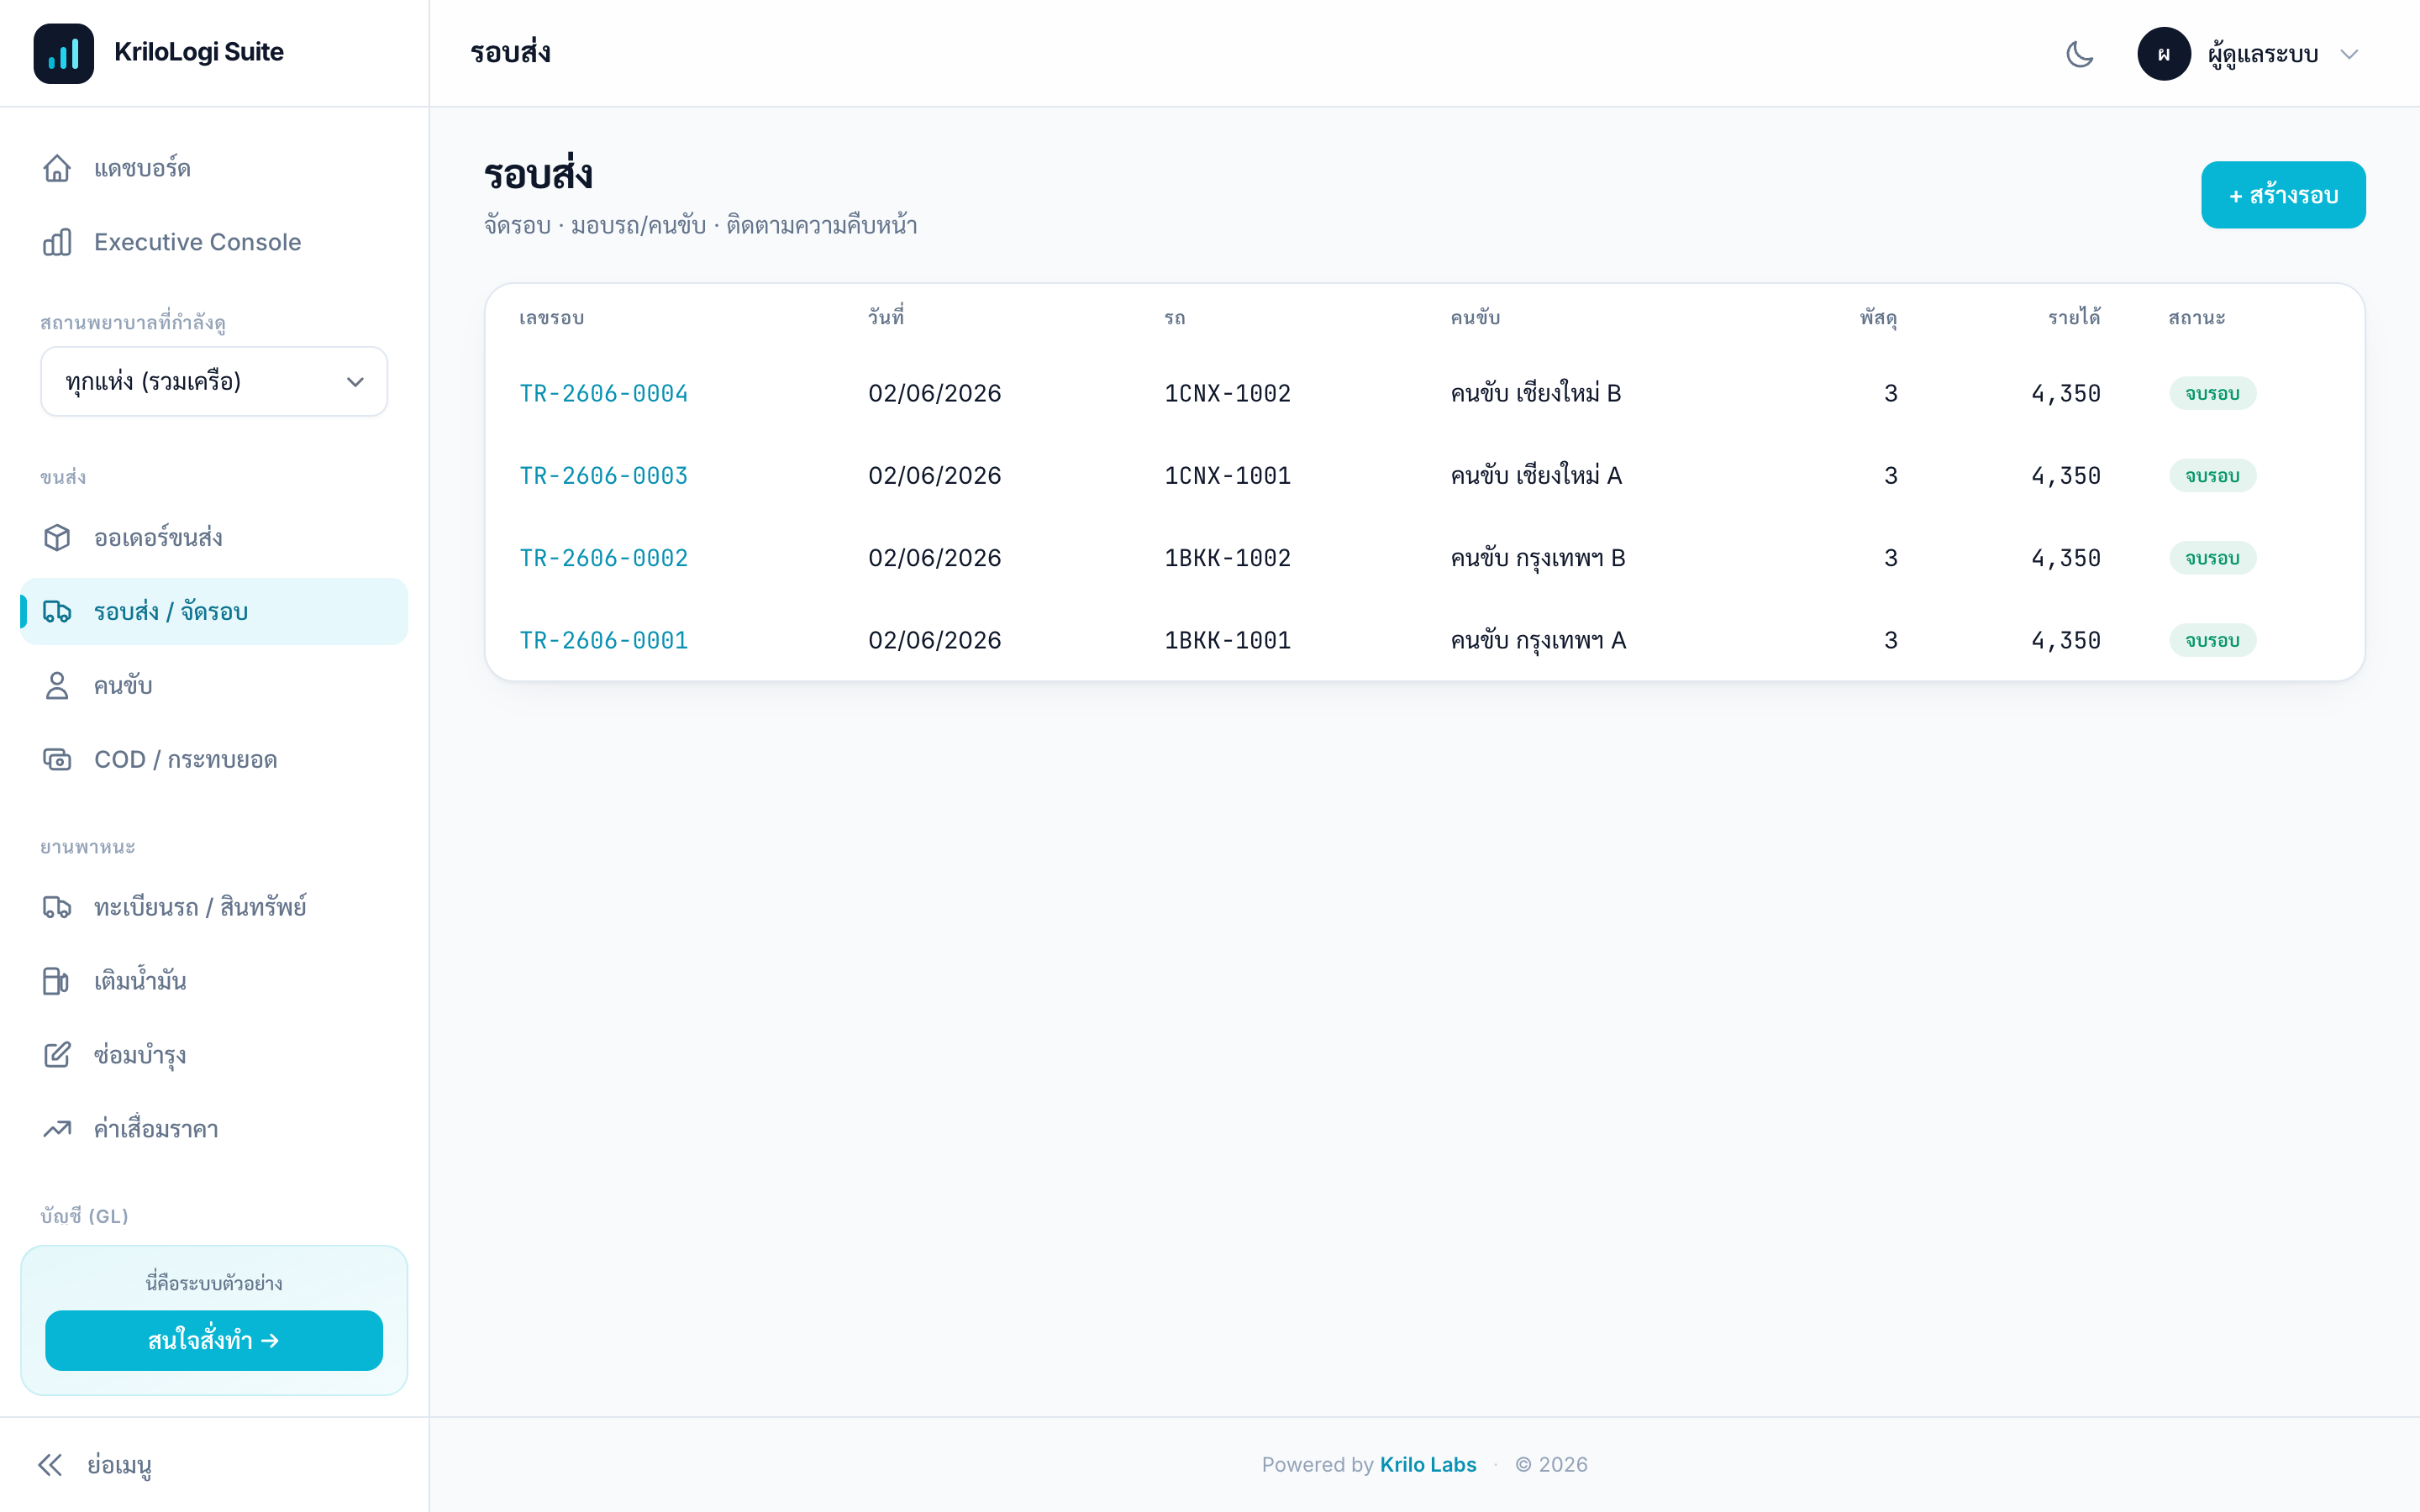Expand the ผู้ดูแลระบบ user menu chevron
This screenshot has height=1512, width=2420.
(x=2350, y=54)
